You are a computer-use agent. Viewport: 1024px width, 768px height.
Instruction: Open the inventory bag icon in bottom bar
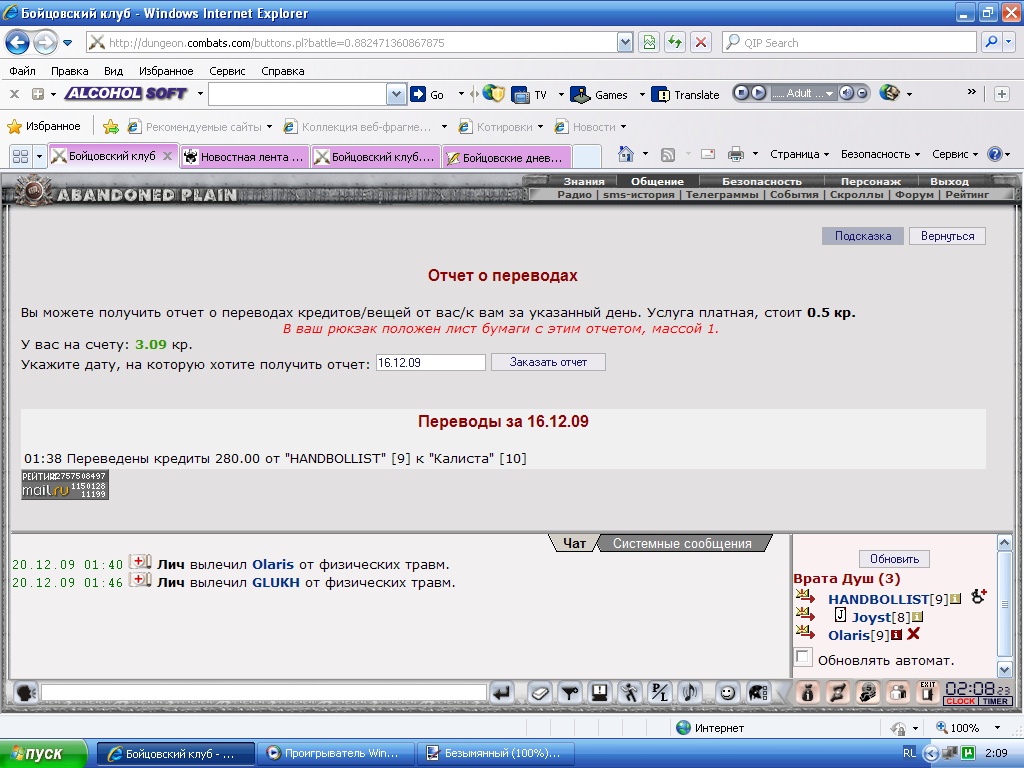(808, 692)
